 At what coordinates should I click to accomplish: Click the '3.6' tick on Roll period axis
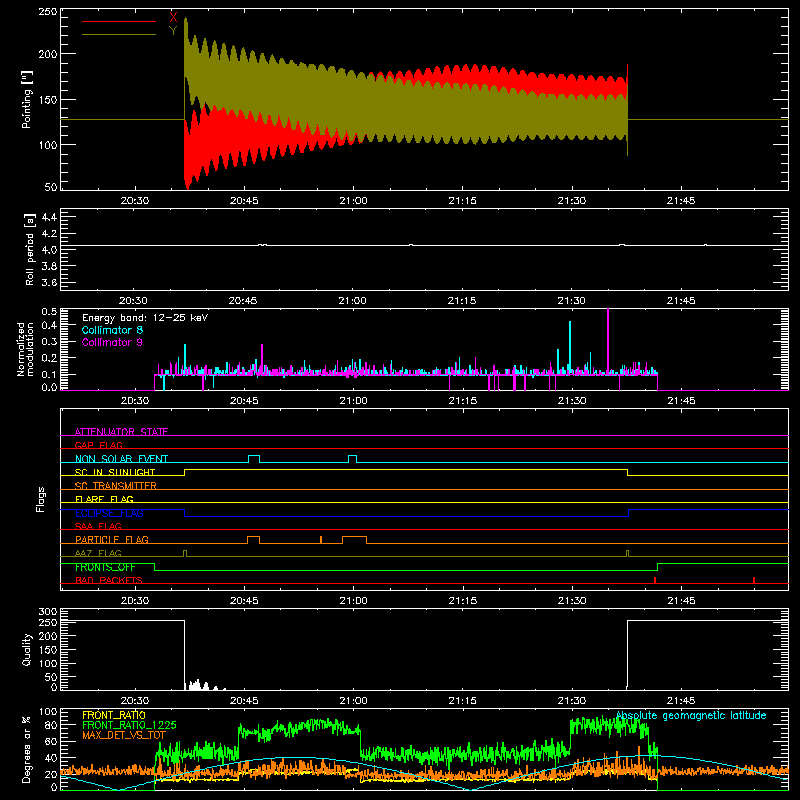49,282
